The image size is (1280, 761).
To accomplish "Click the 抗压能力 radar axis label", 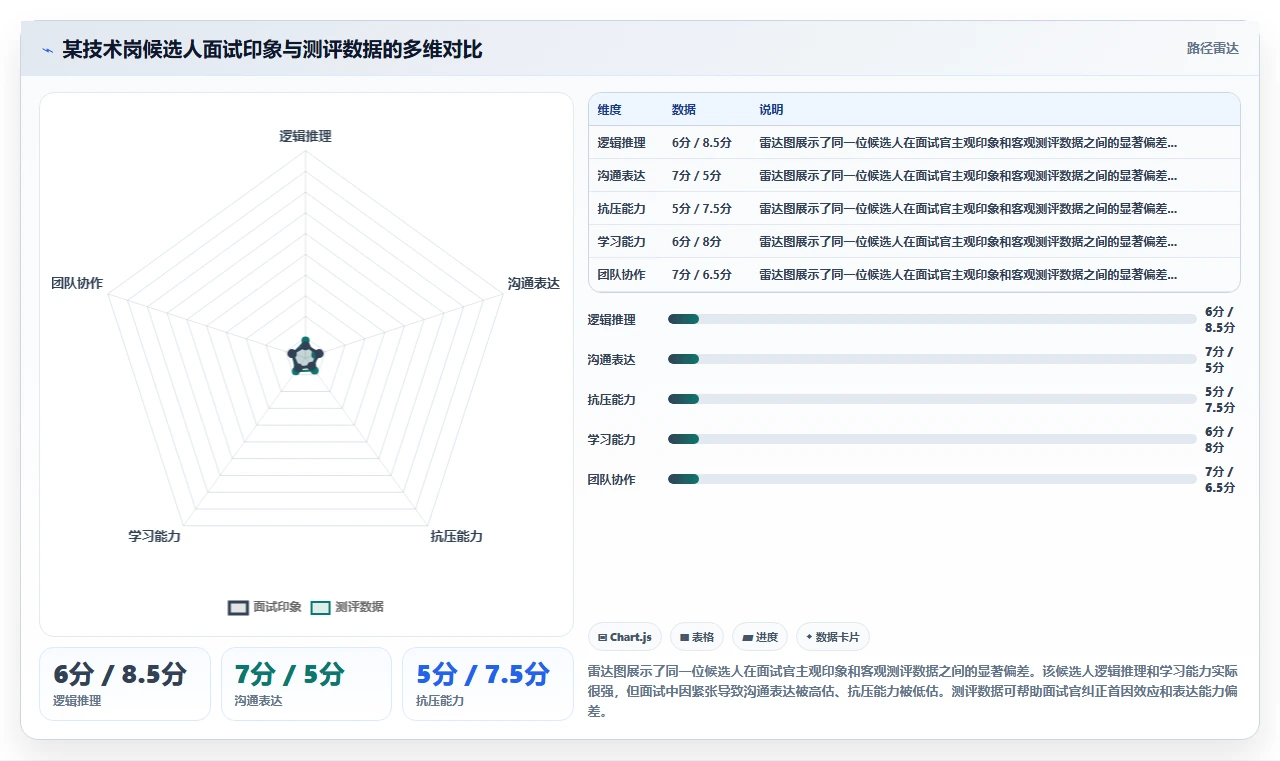I will click(457, 537).
